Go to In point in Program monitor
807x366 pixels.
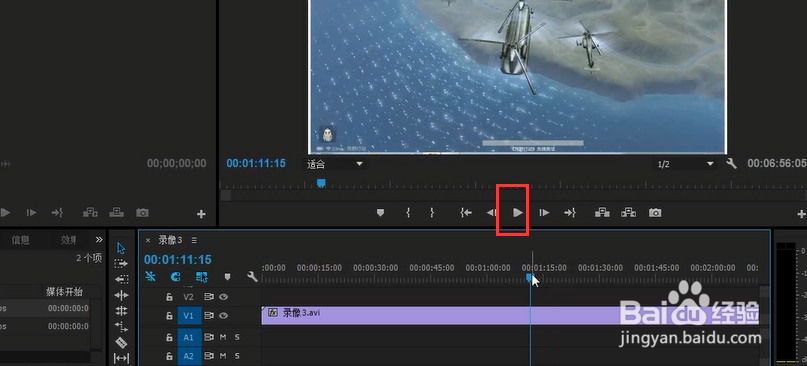[x=466, y=213]
